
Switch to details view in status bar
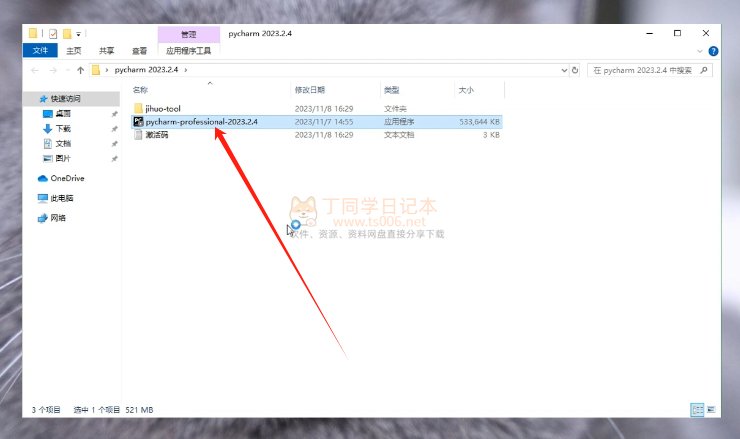click(697, 410)
